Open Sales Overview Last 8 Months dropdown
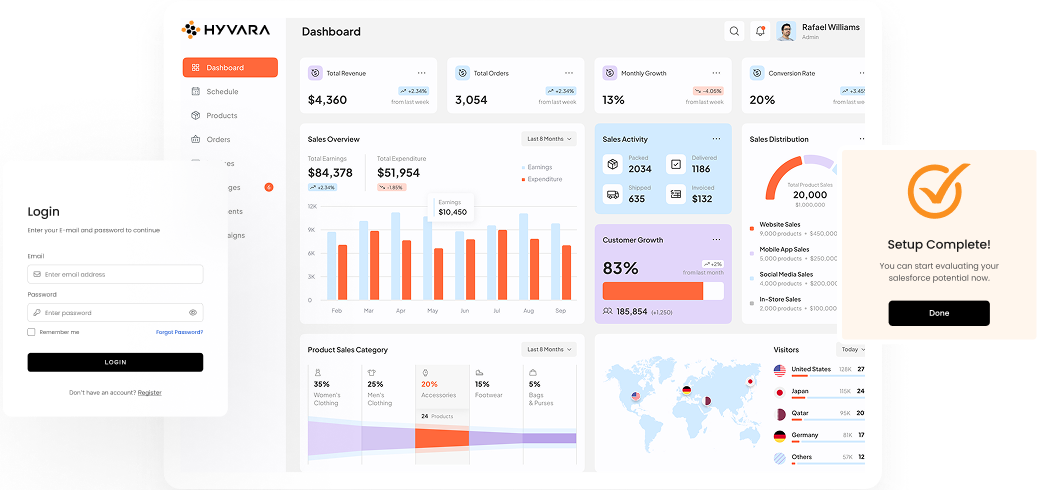 [549, 139]
